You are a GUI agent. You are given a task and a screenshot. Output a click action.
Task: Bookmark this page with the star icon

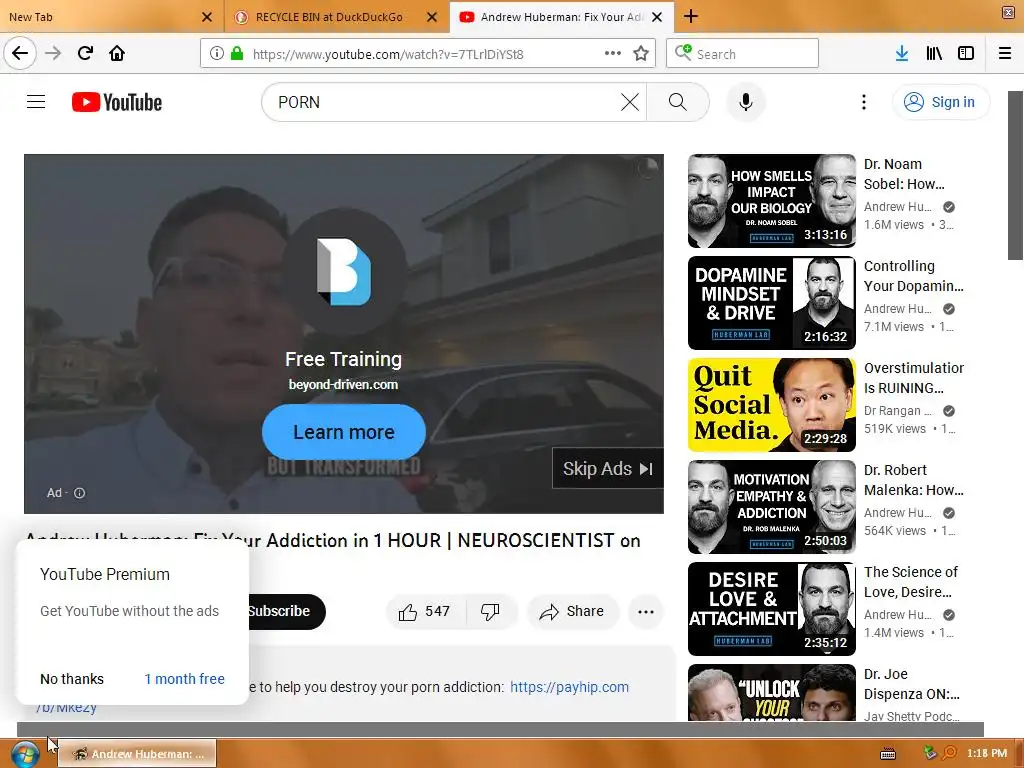tap(641, 53)
